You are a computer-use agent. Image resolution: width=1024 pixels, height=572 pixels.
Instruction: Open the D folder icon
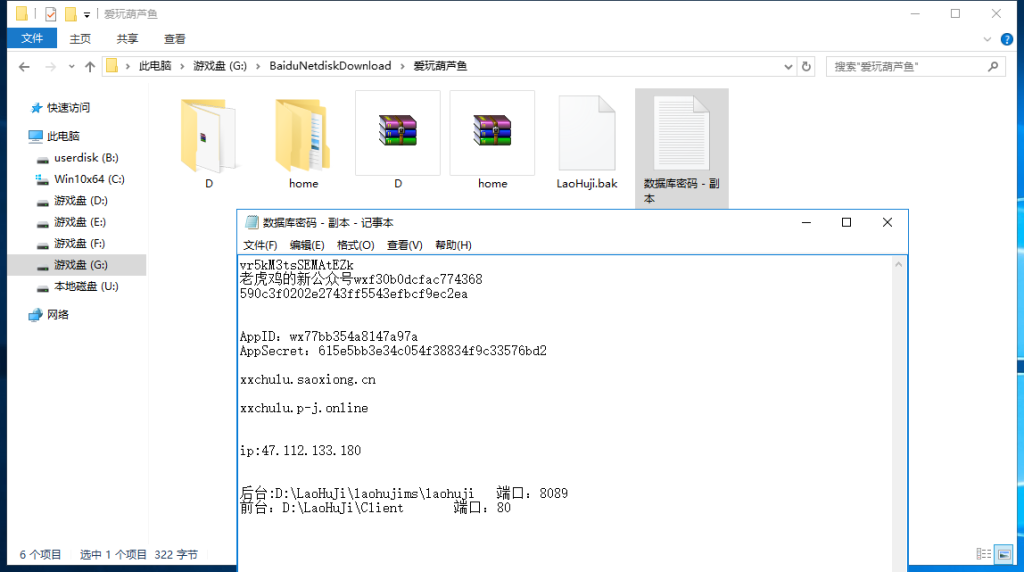(209, 135)
